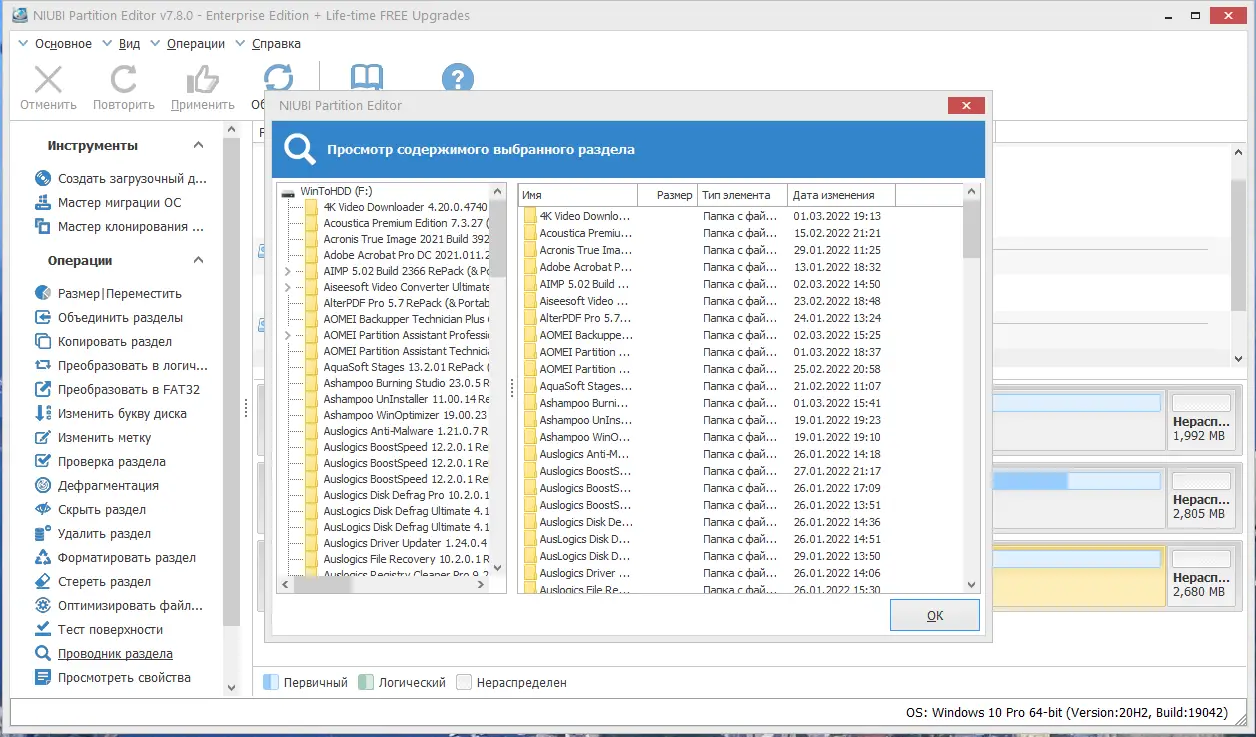
Task: Click OK button in the dialog
Action: [934, 616]
